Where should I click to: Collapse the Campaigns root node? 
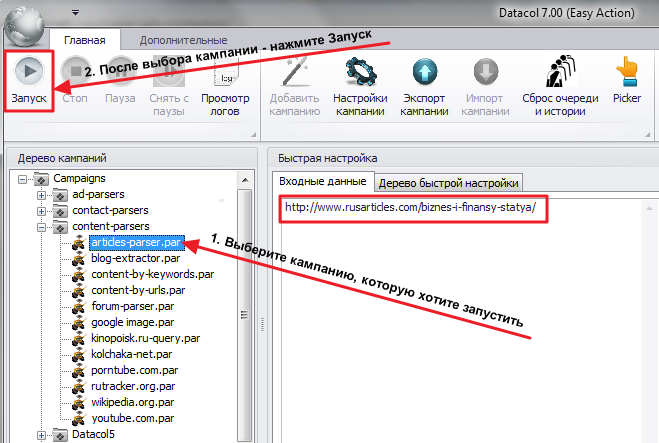[x=22, y=179]
